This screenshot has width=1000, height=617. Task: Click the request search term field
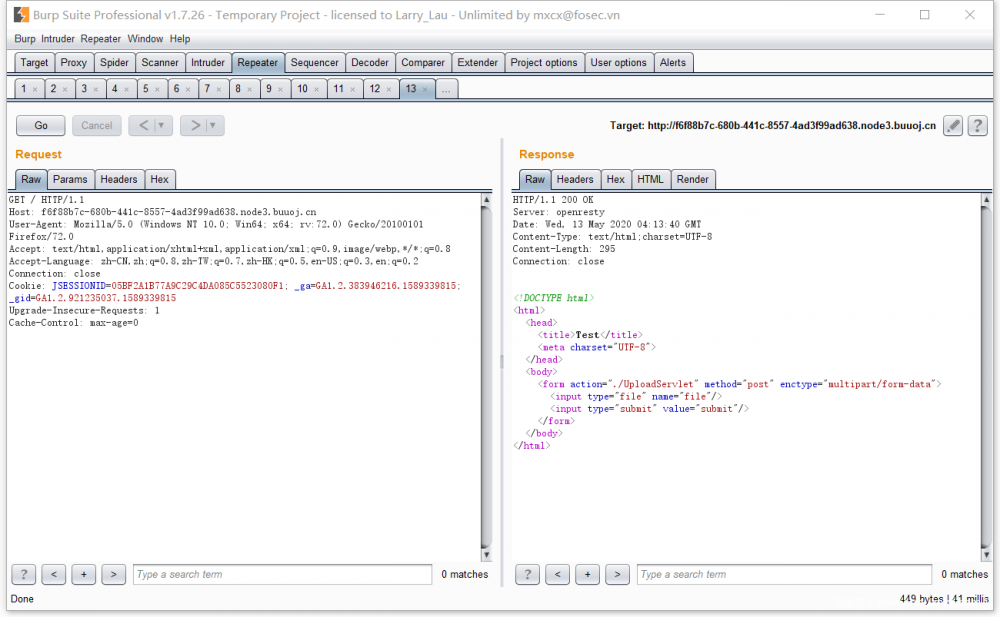point(280,574)
